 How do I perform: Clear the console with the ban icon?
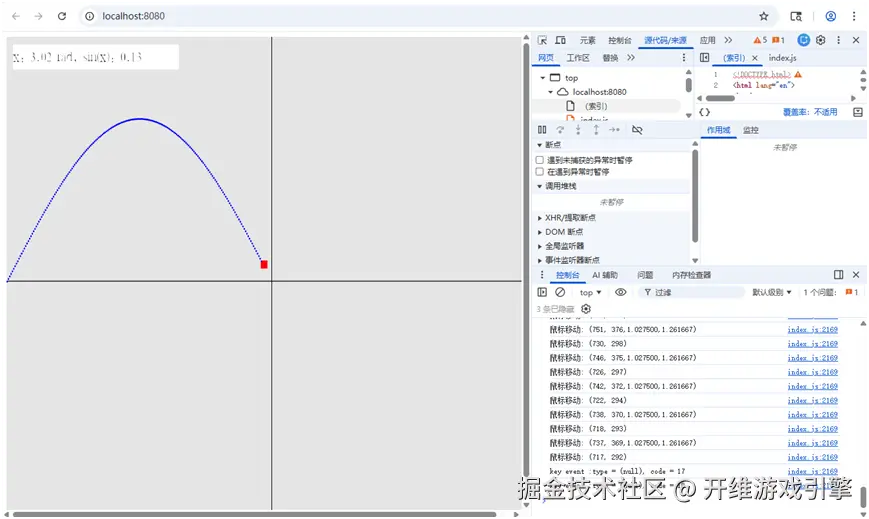[560, 292]
